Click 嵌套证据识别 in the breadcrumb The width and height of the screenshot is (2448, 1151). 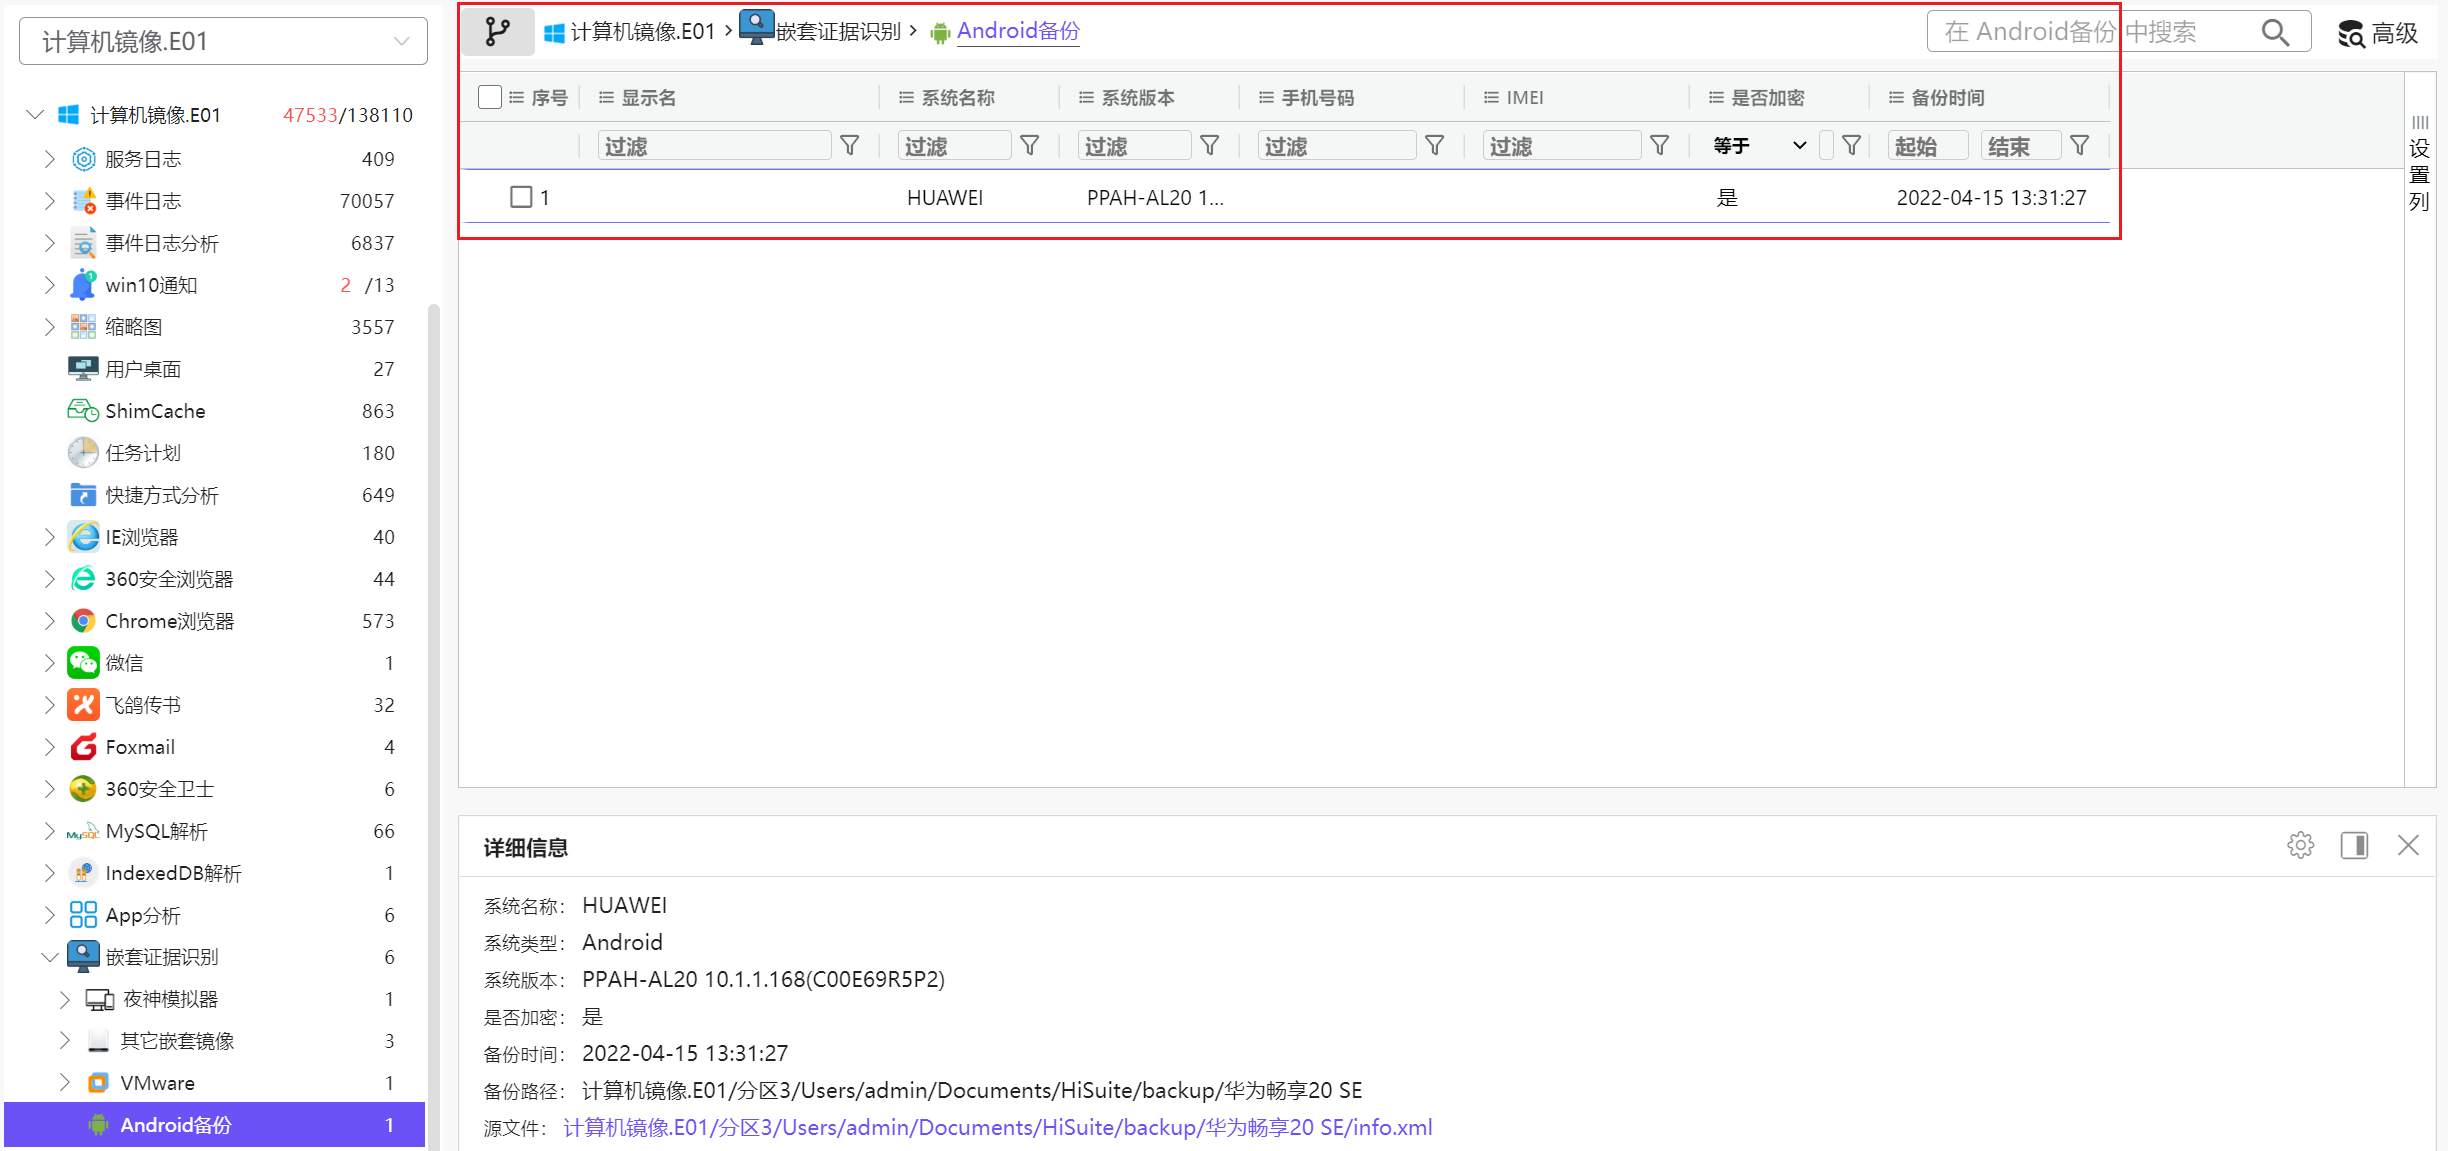(x=837, y=32)
